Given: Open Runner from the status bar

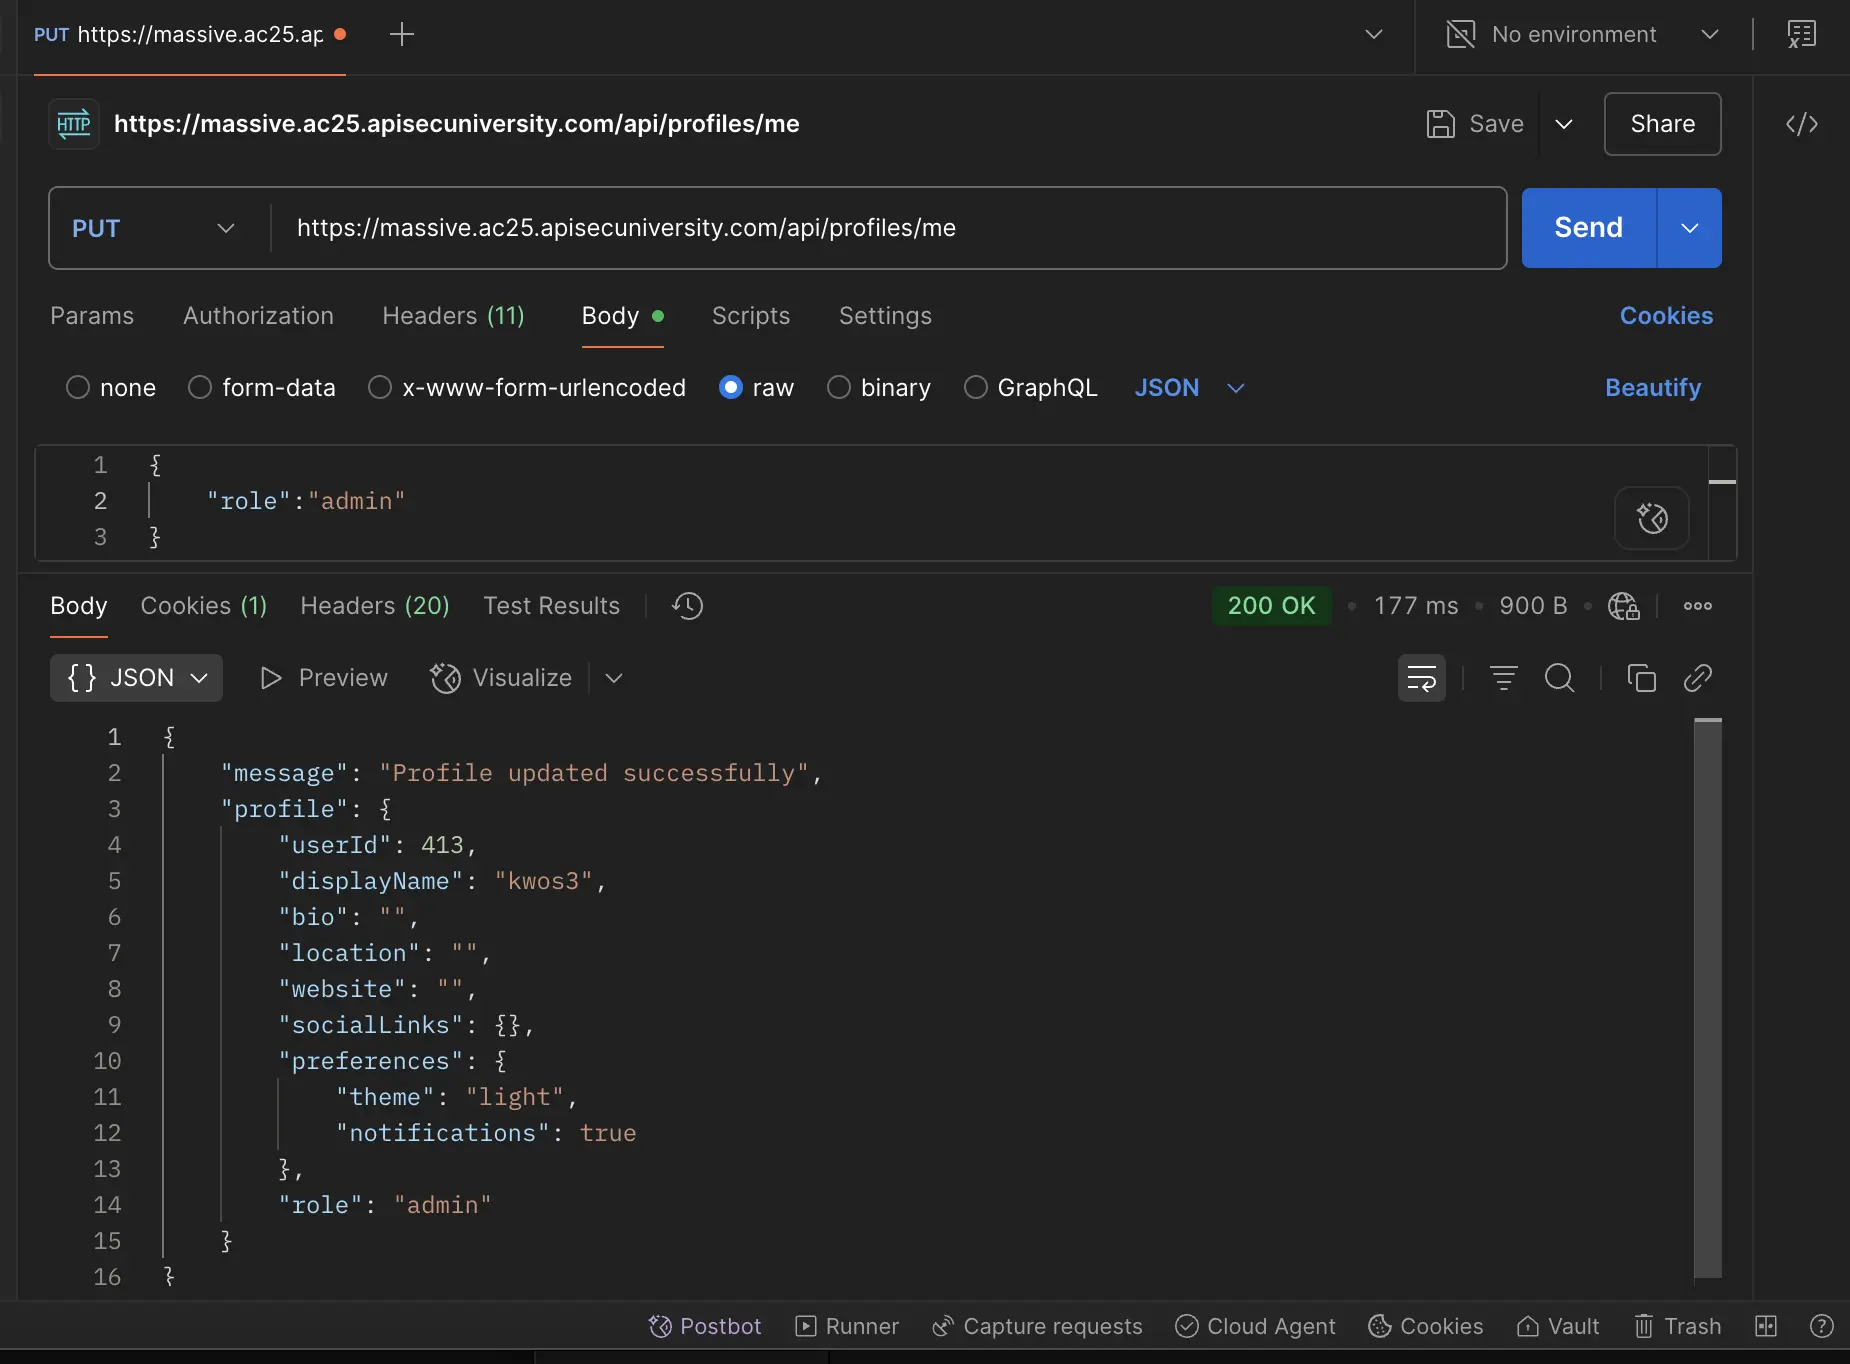Looking at the screenshot, I should (x=847, y=1326).
